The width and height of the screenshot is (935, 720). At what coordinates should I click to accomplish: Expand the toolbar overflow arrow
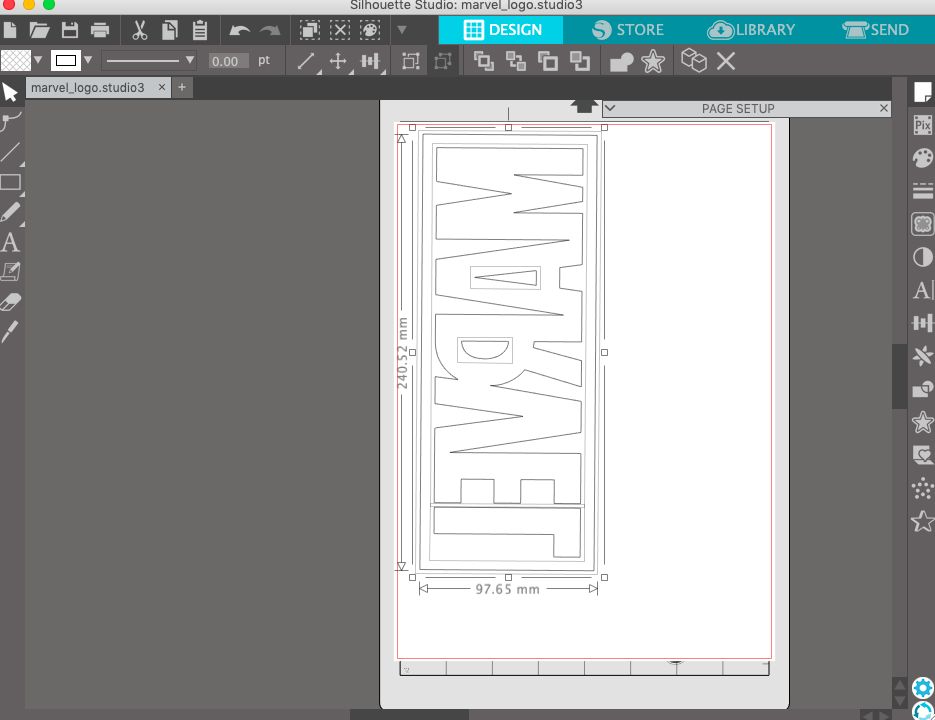(x=402, y=30)
